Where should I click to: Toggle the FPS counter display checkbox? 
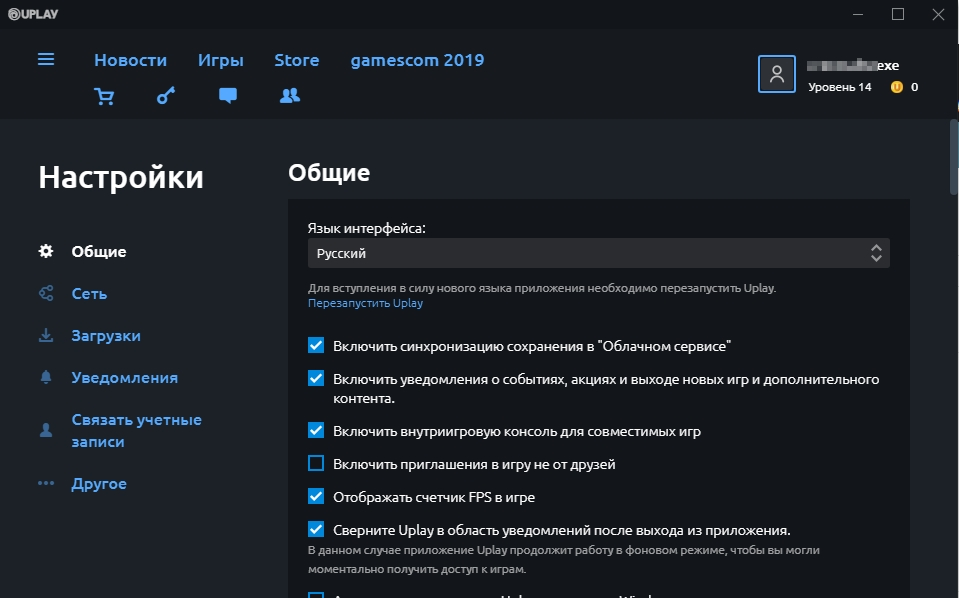point(316,496)
